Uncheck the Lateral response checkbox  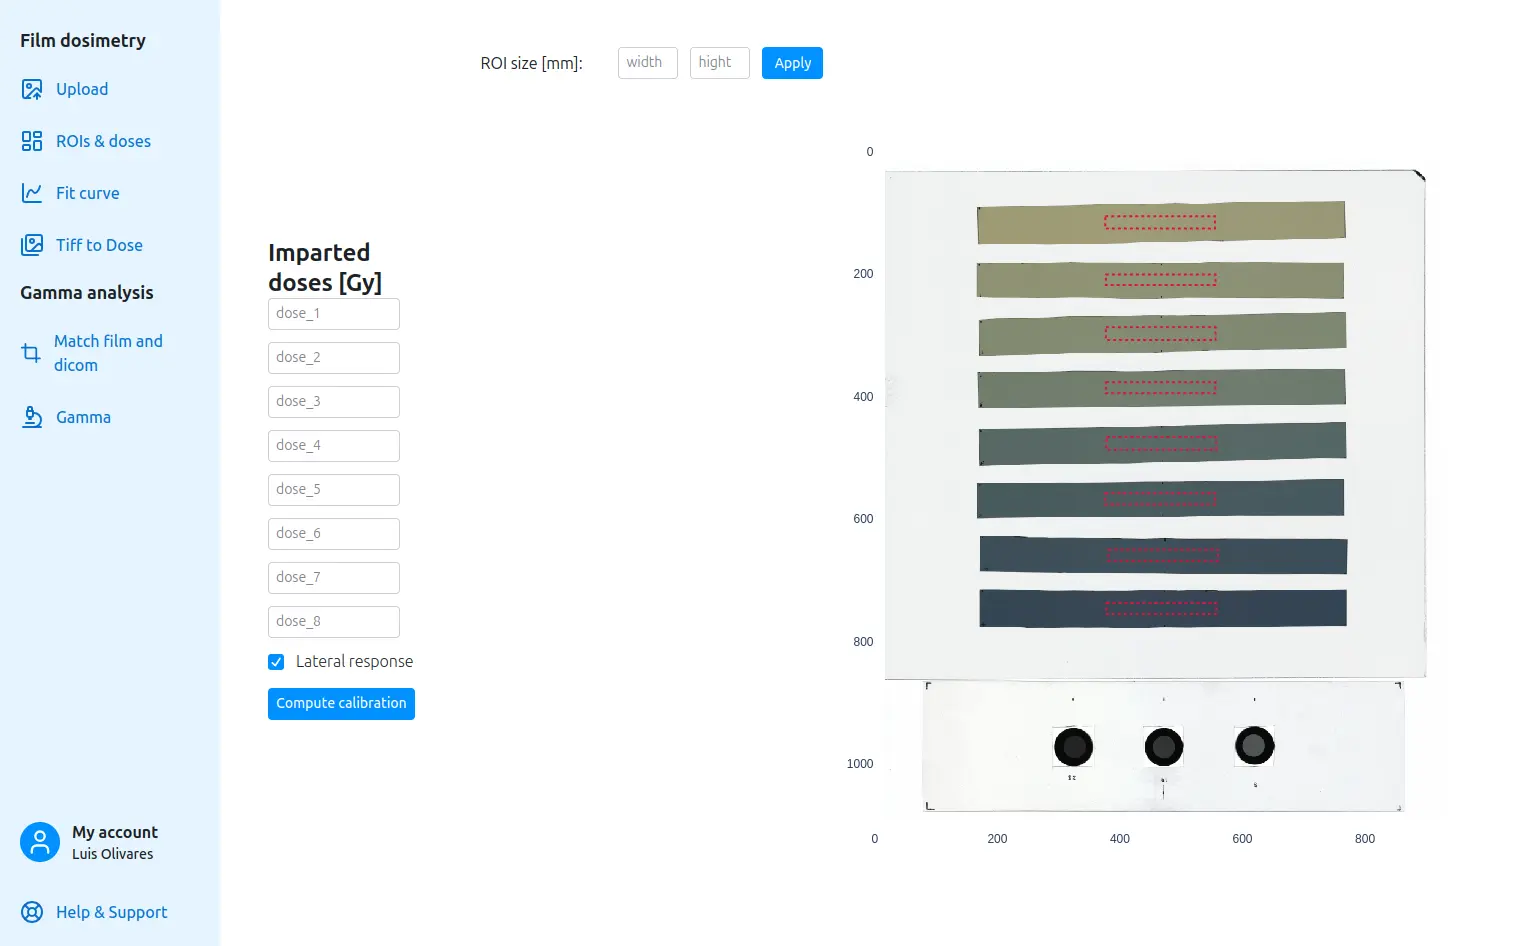[x=276, y=662]
